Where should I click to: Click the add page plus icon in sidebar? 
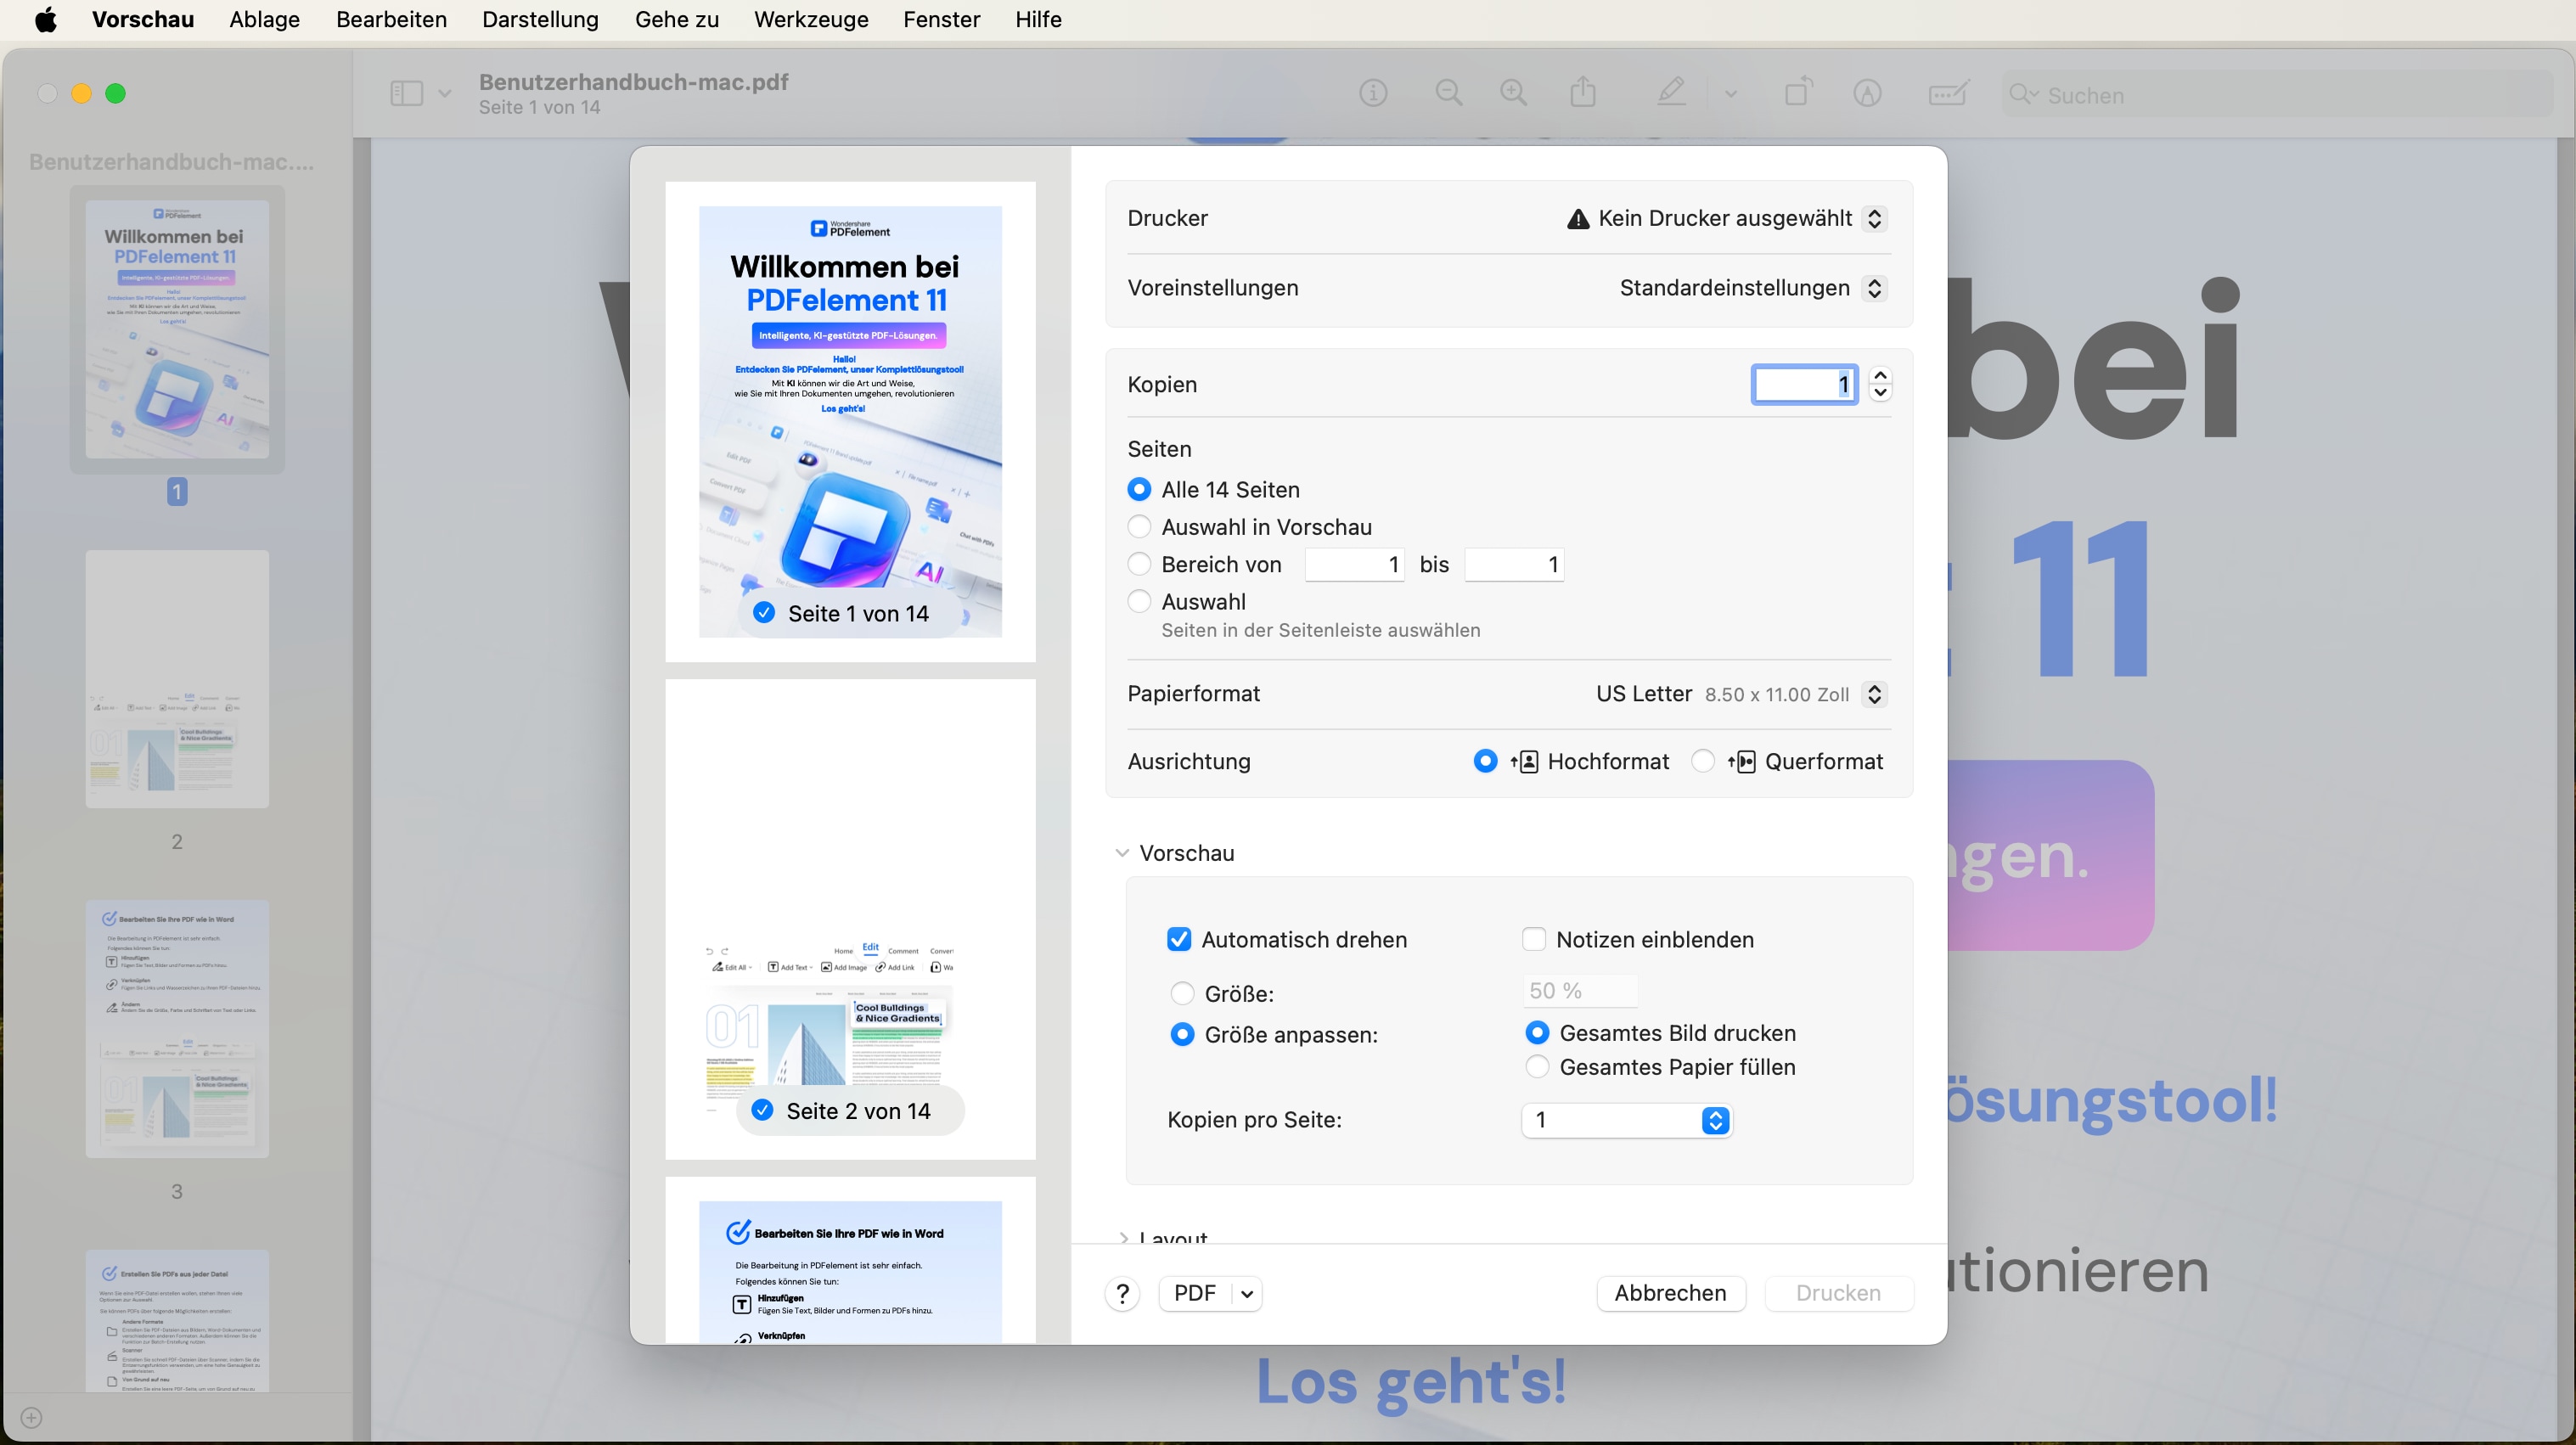pos(31,1418)
